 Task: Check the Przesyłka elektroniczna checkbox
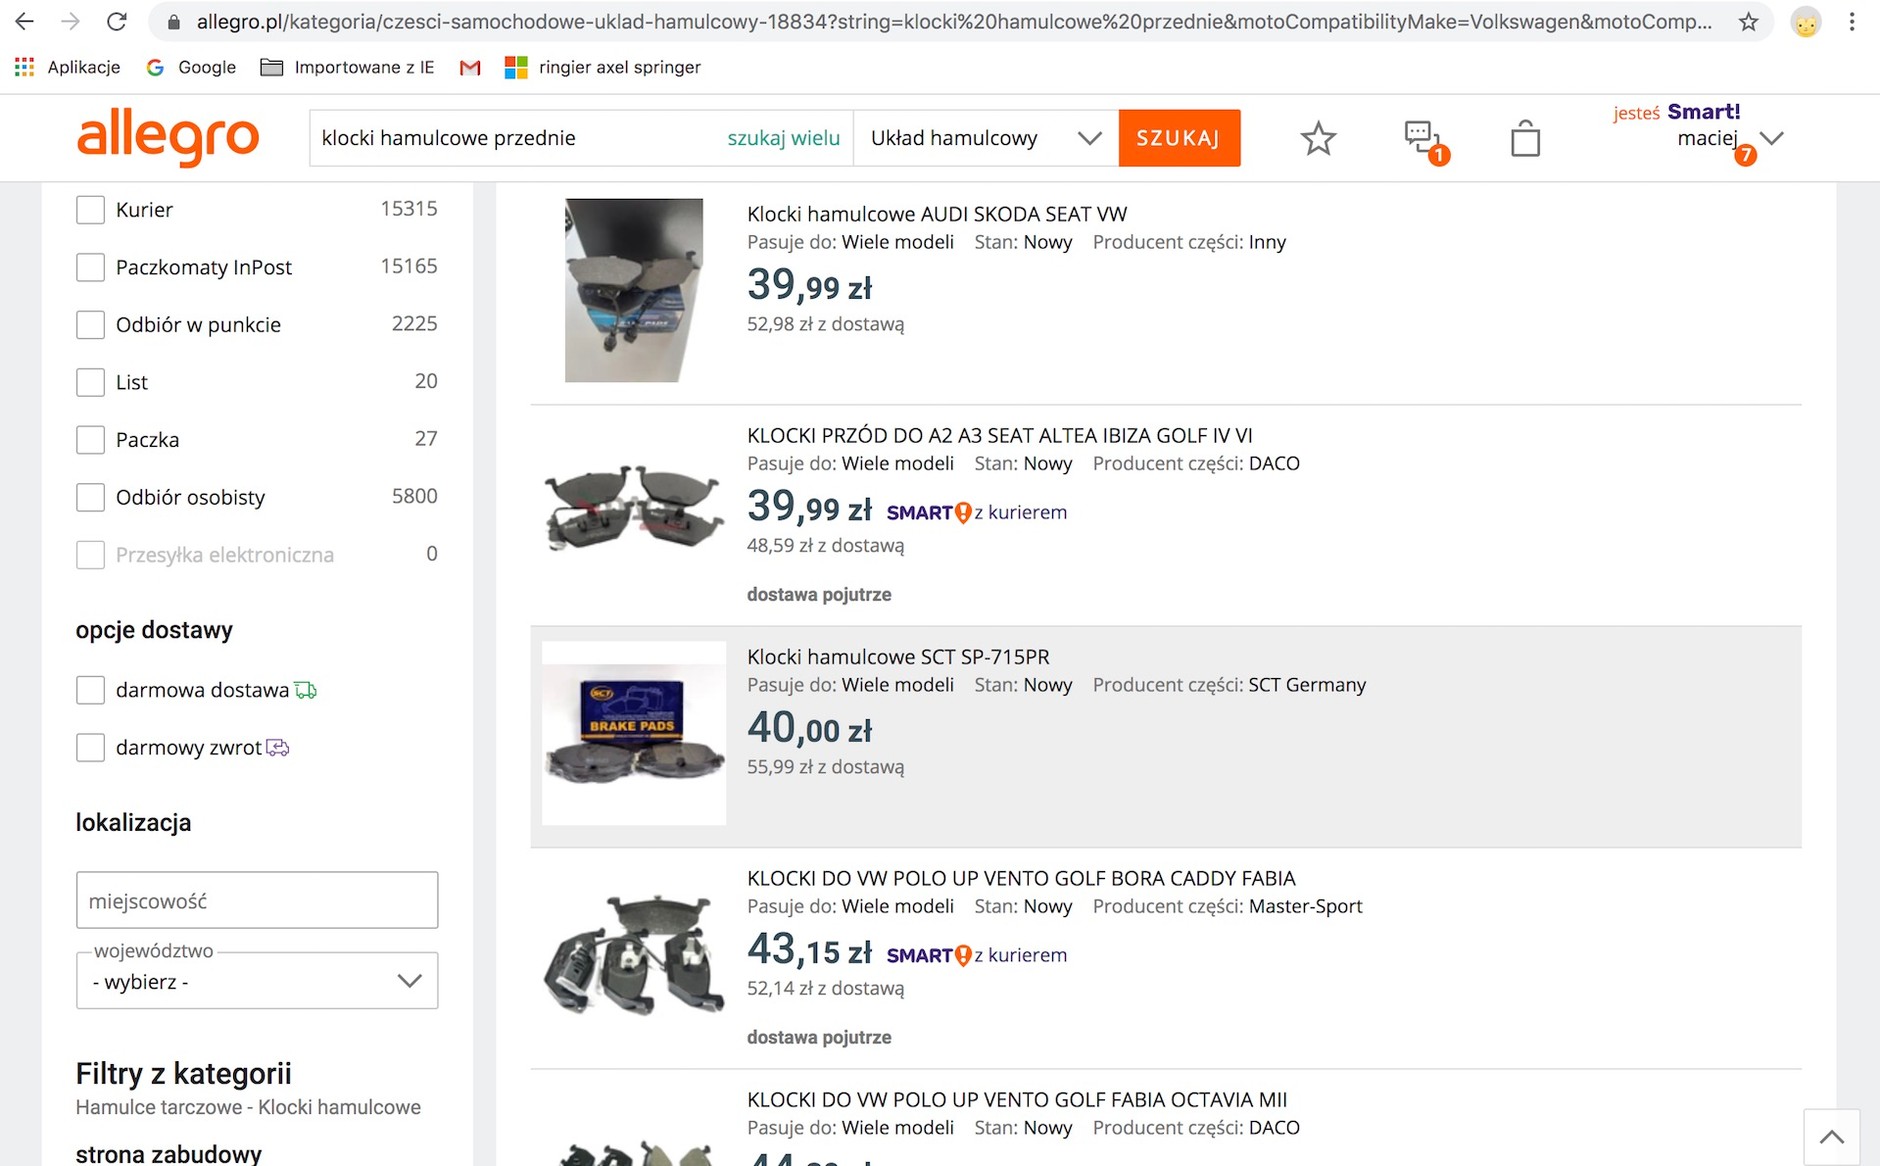(x=90, y=555)
